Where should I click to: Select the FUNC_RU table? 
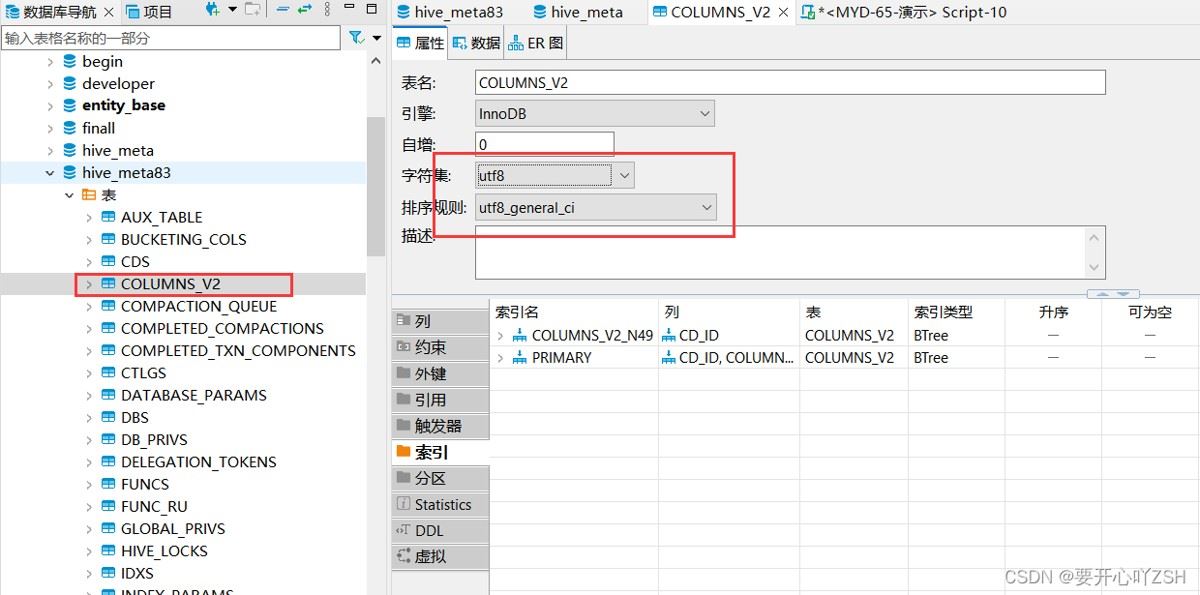coord(154,507)
